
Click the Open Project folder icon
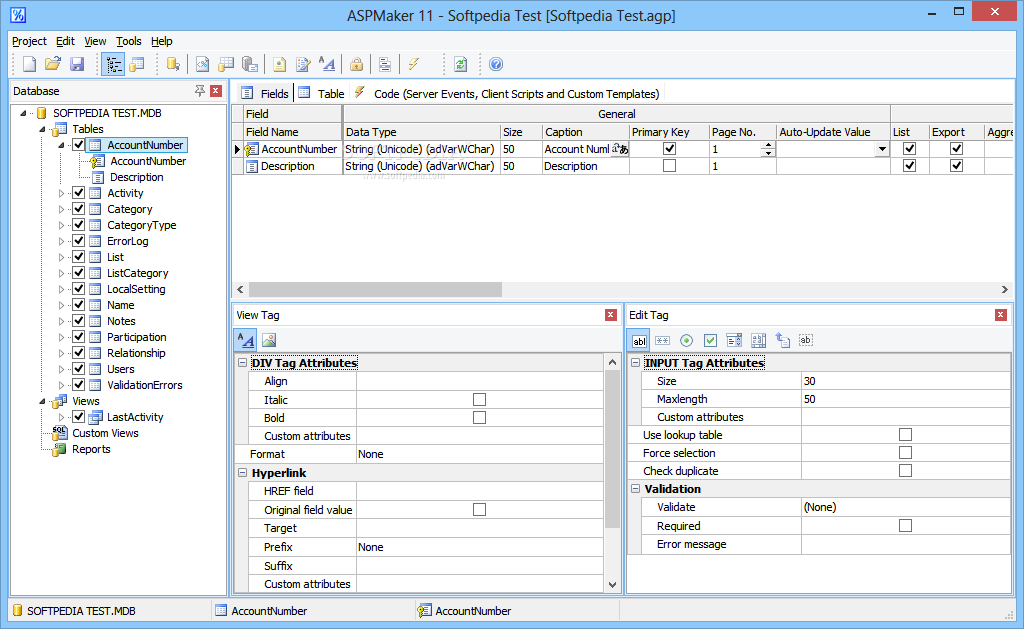coord(53,64)
